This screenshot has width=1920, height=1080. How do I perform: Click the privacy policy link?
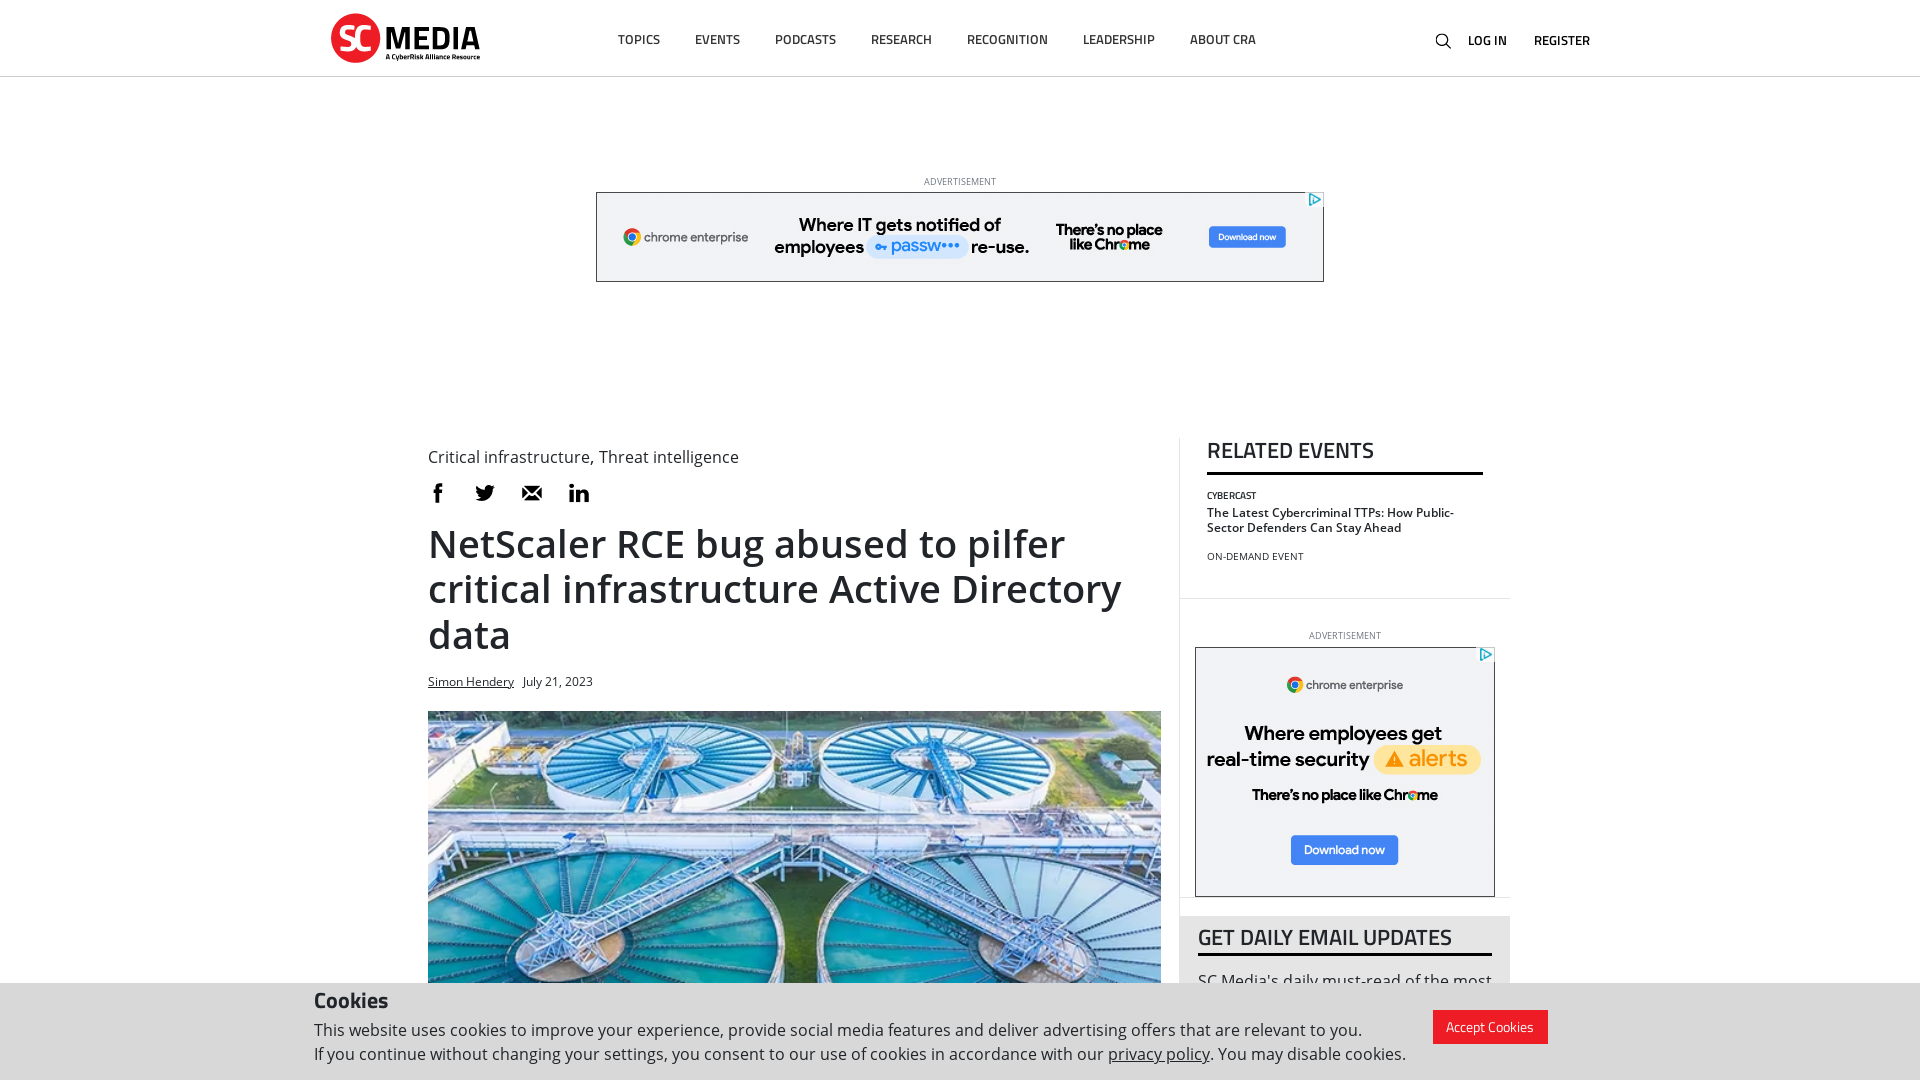(1158, 1054)
